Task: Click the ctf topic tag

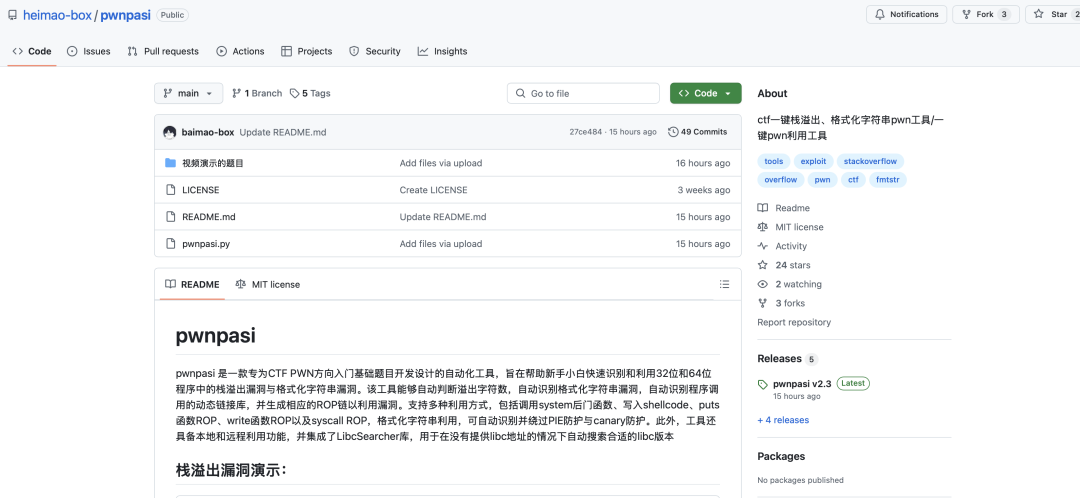Action: [853, 180]
